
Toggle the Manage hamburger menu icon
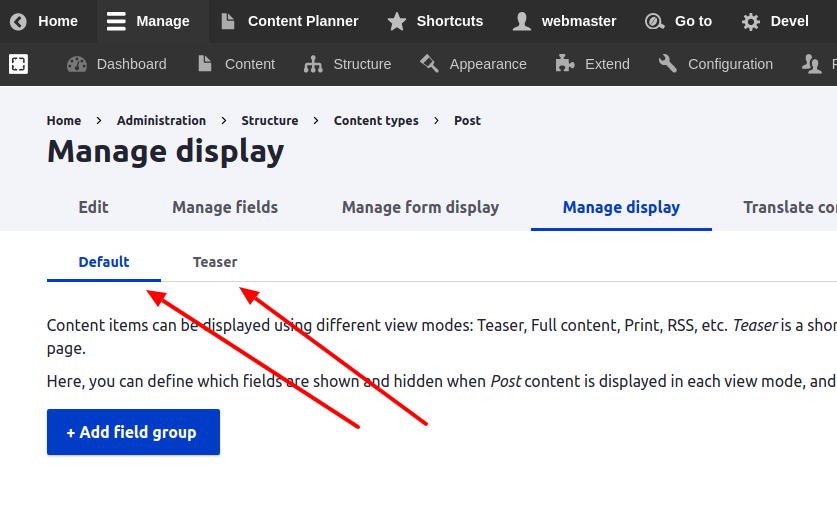pyautogui.click(x=117, y=21)
